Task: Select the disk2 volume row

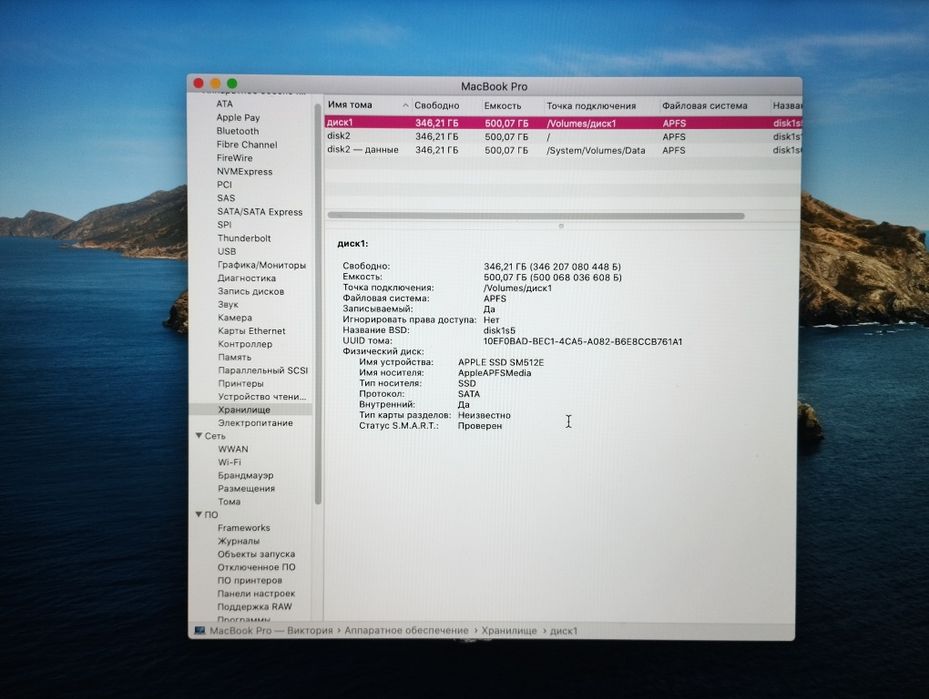Action: 563,137
